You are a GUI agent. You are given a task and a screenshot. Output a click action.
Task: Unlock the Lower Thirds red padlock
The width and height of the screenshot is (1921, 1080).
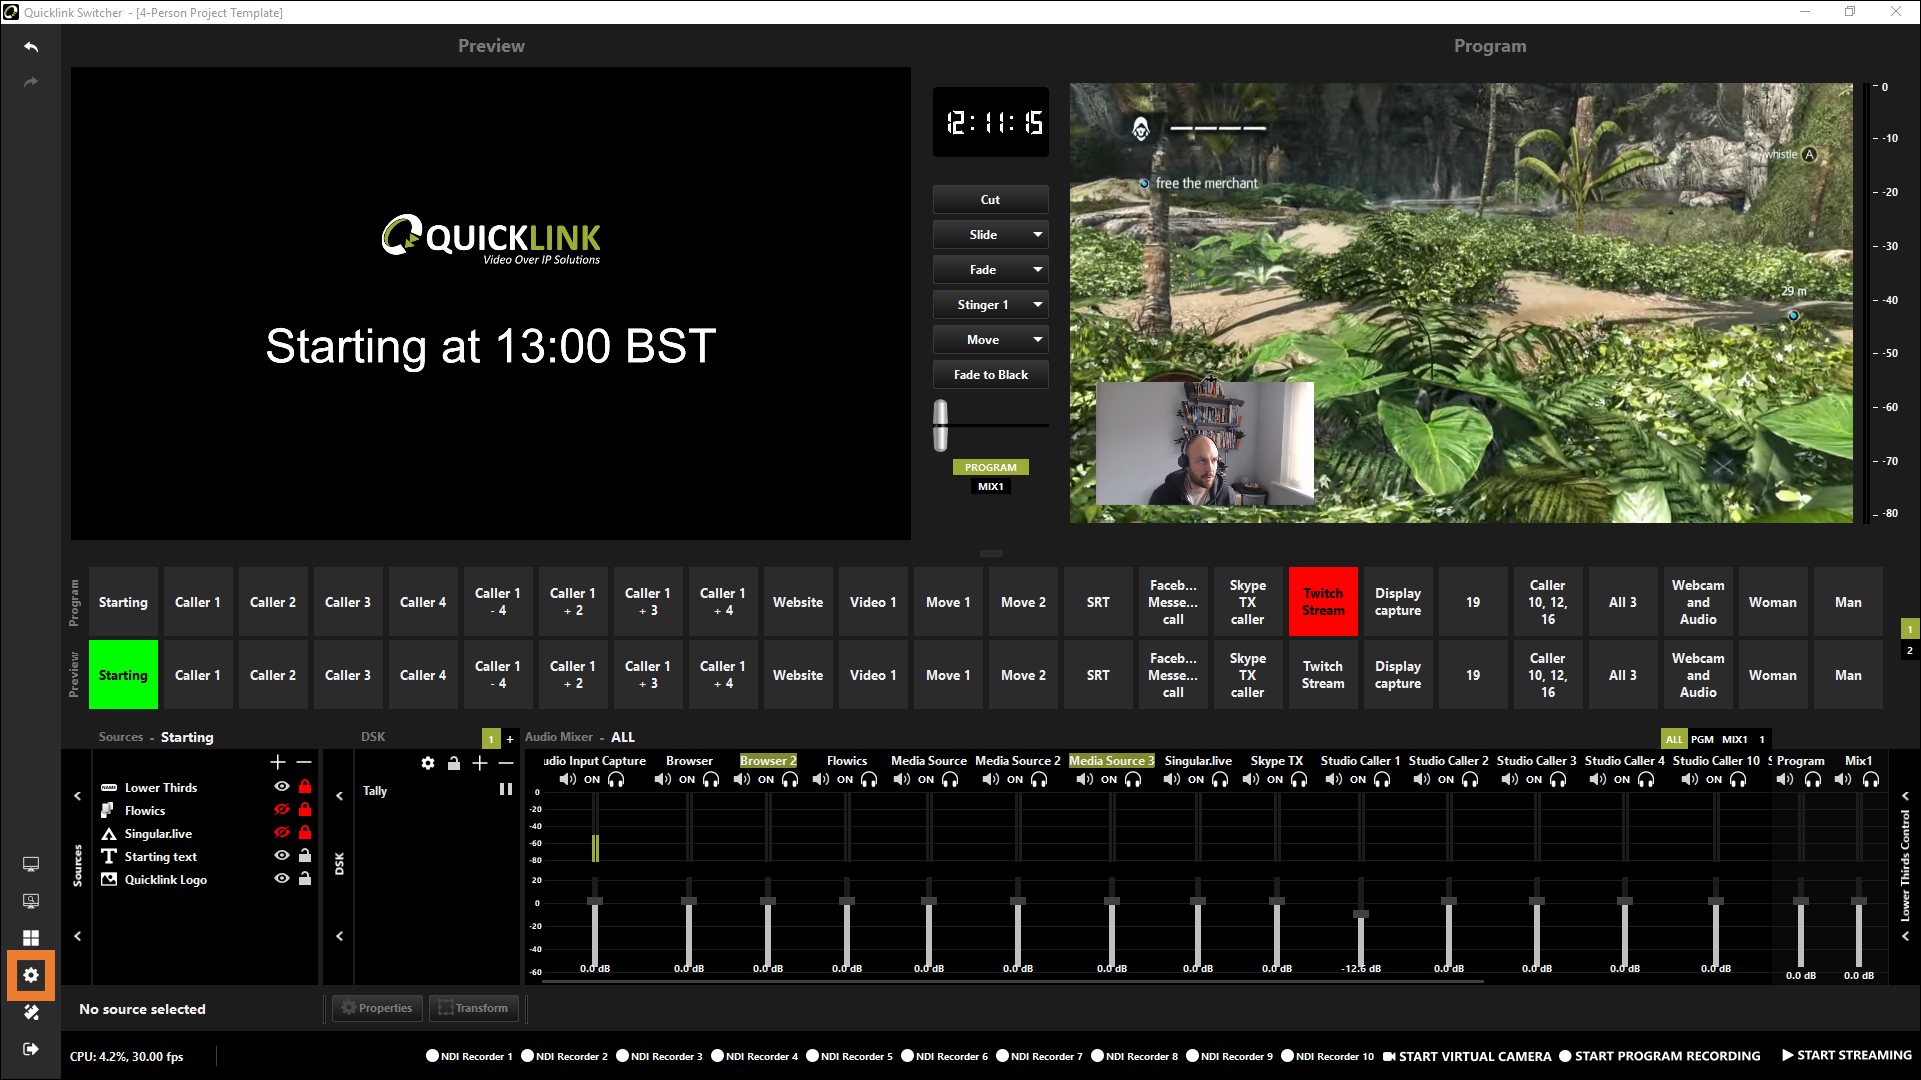pyautogui.click(x=305, y=787)
